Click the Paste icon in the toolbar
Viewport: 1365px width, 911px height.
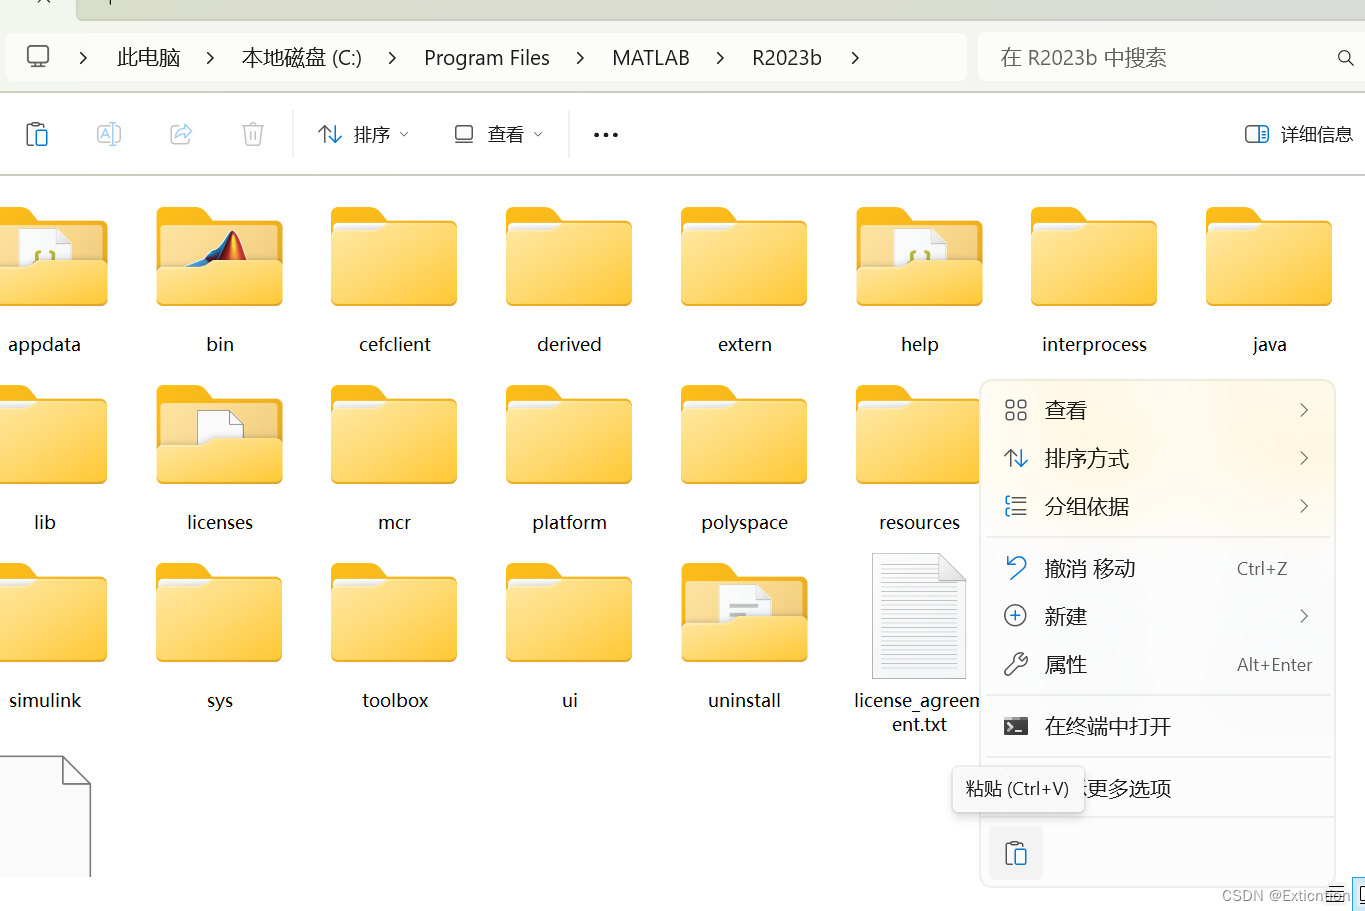pos(37,134)
